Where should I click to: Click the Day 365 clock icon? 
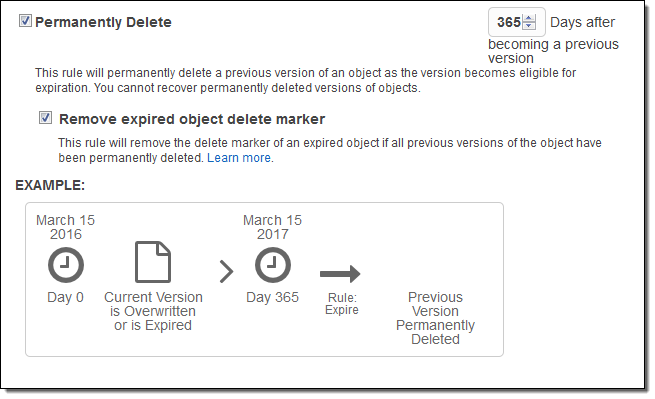273,265
